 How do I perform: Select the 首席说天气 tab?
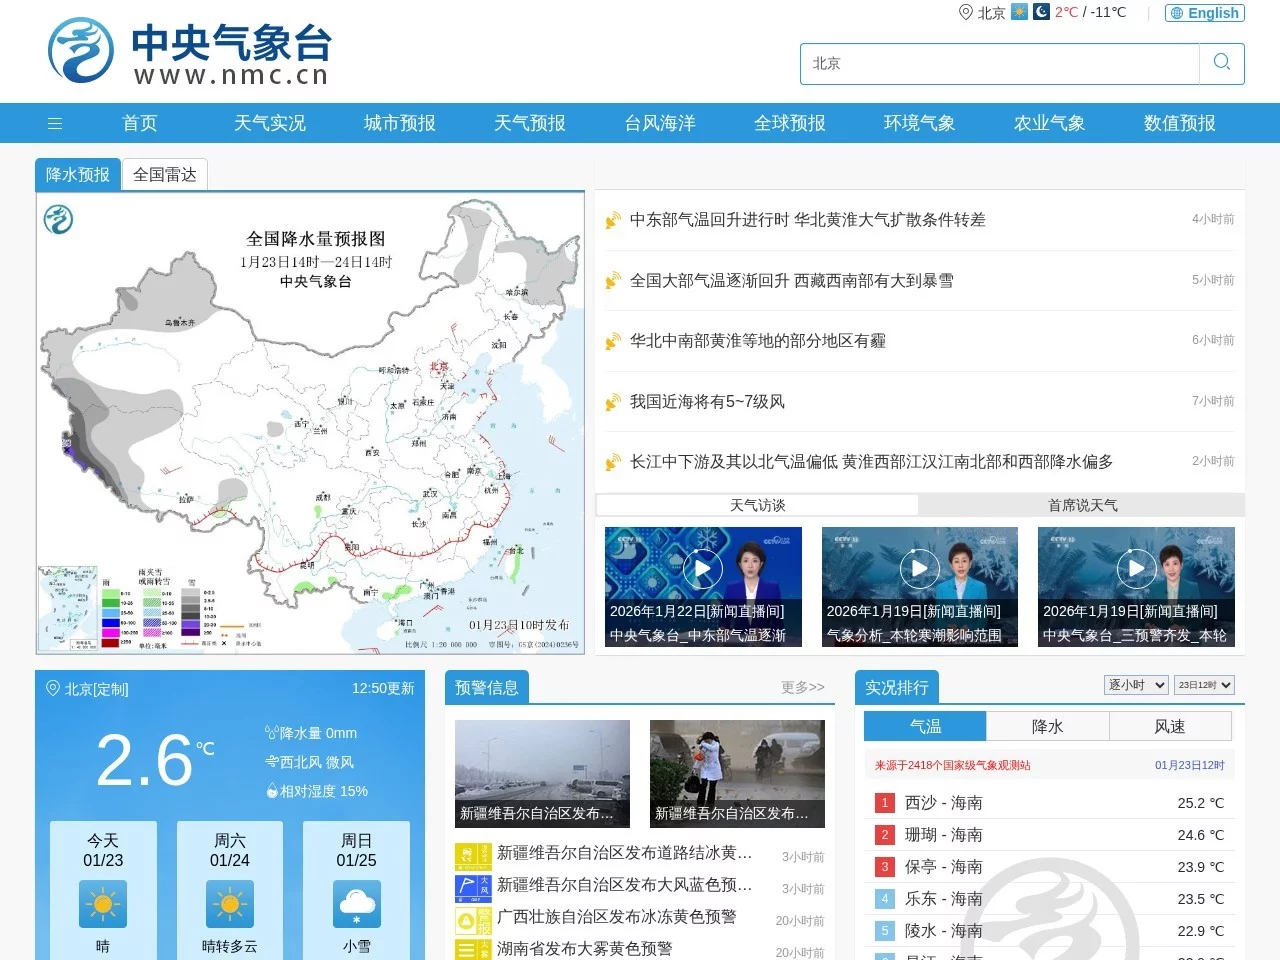pos(1081,505)
